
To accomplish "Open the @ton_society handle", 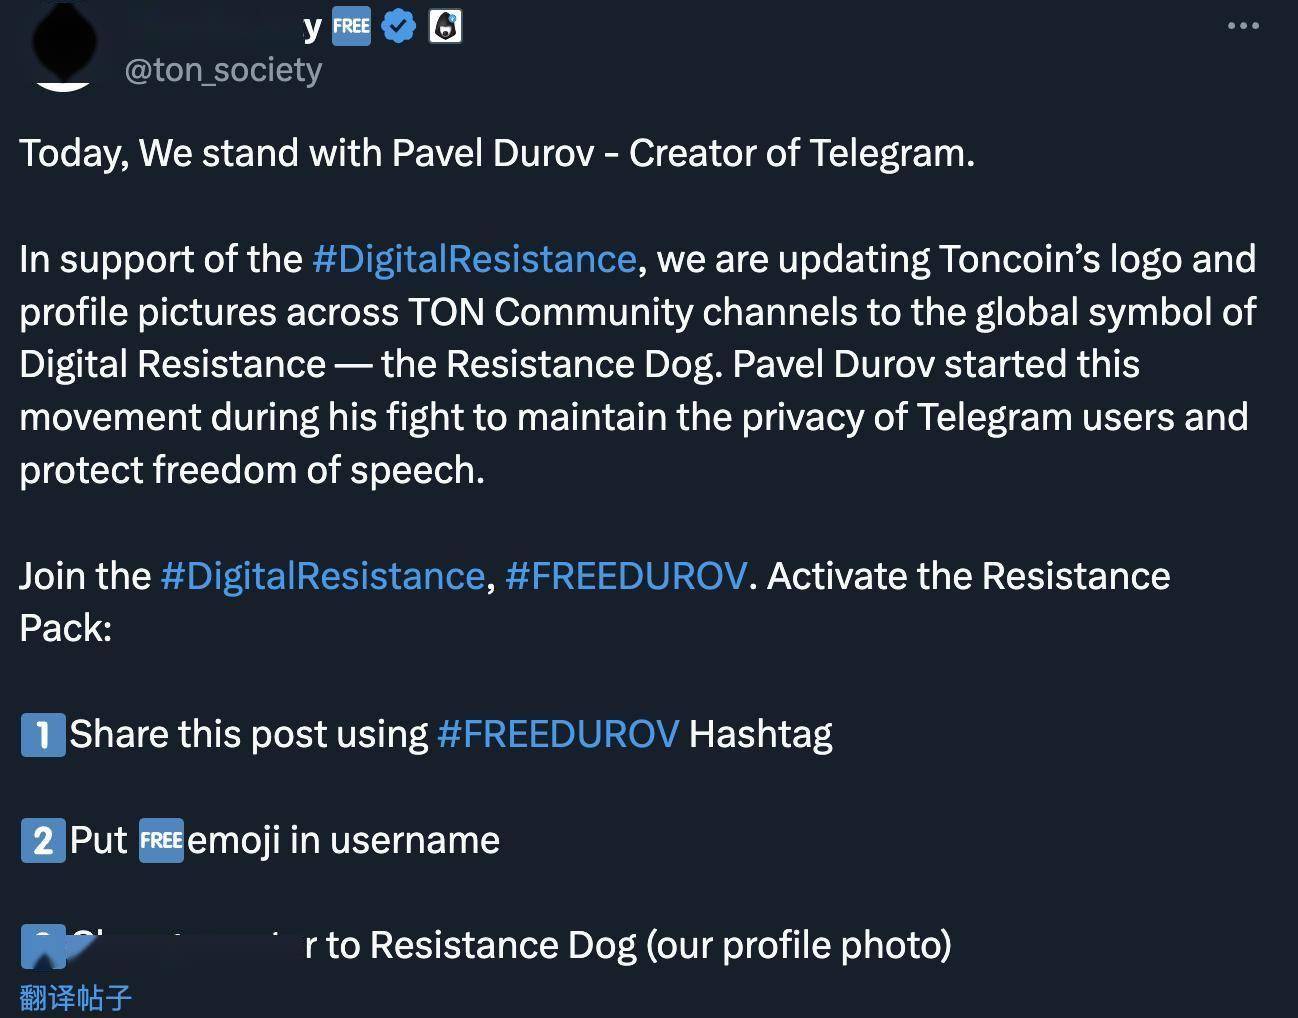I will pyautogui.click(x=223, y=70).
